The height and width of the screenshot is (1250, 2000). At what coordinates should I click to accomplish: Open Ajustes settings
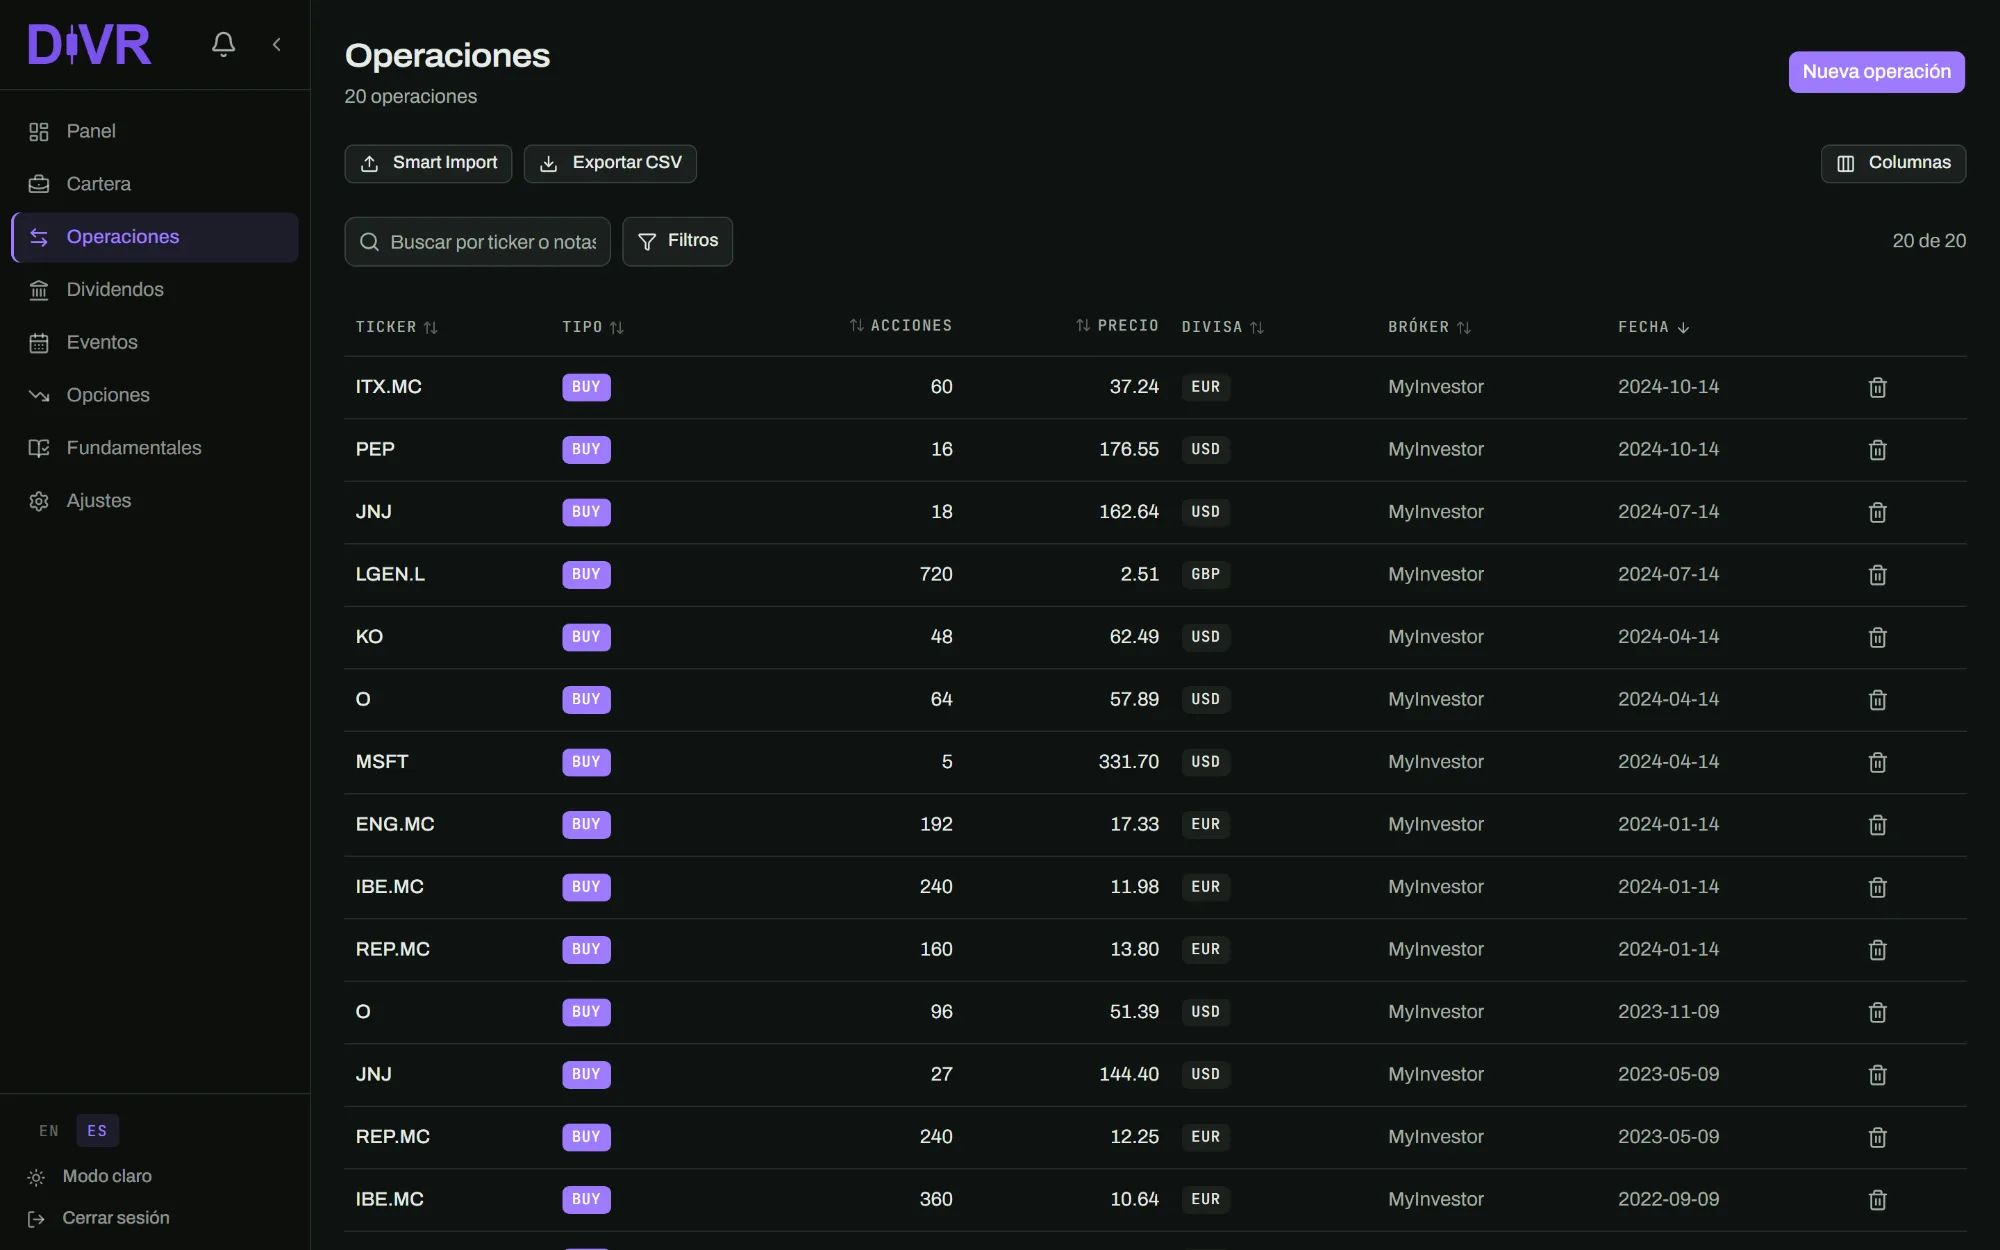(x=155, y=501)
